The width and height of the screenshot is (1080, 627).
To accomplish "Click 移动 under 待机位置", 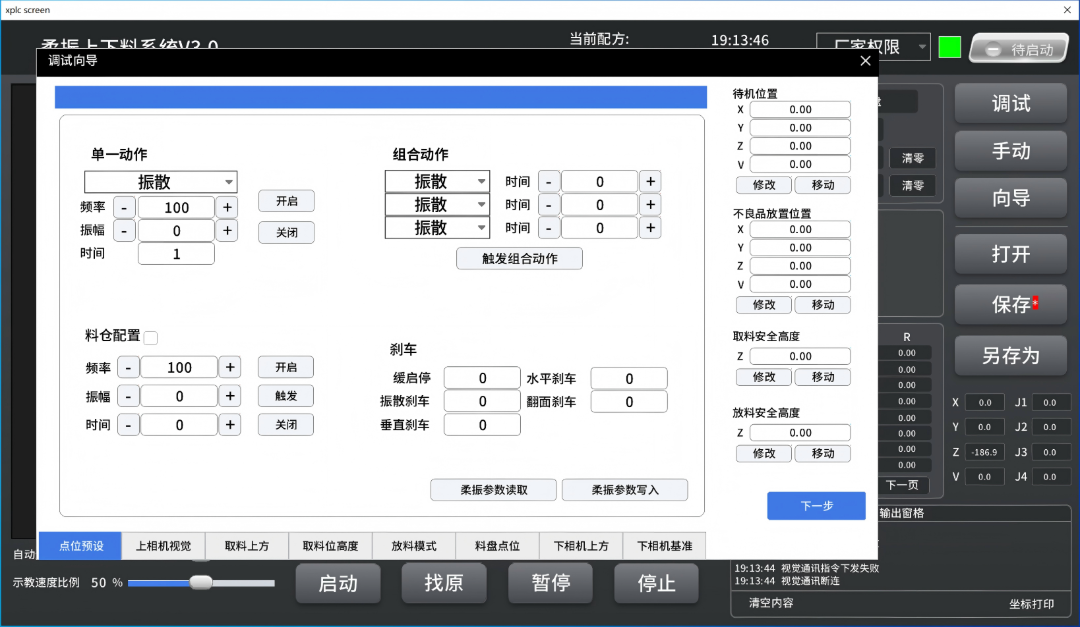I will (822, 185).
